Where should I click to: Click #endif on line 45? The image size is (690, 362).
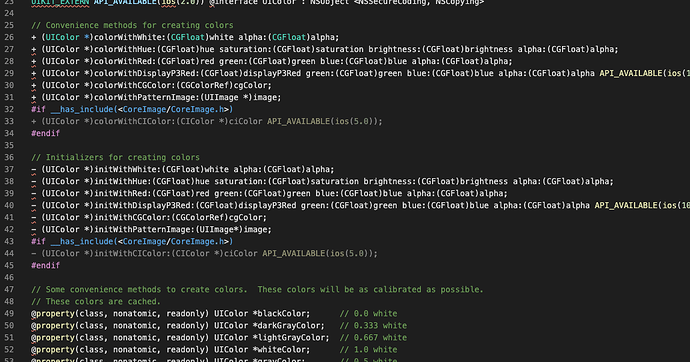(x=45, y=265)
